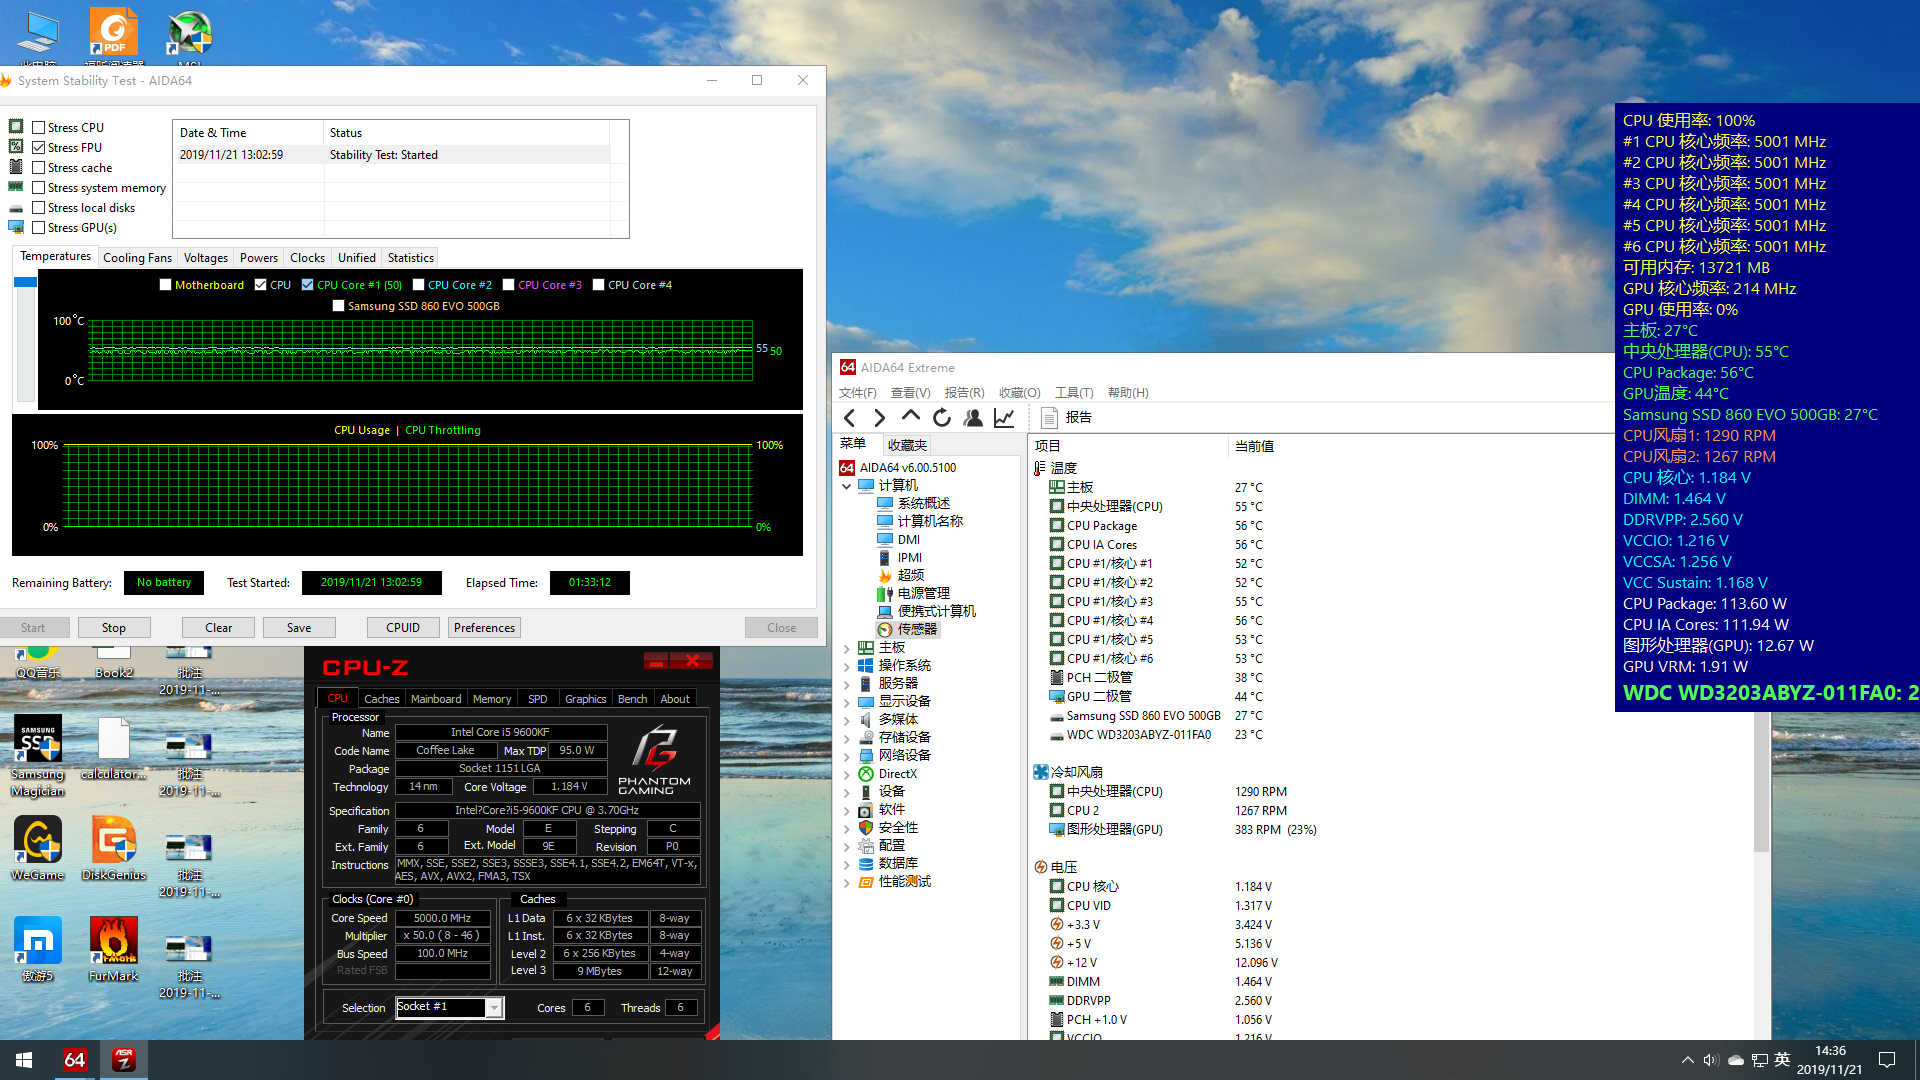The width and height of the screenshot is (1920, 1080).
Task: Click the user profile icon in AIDA64 toolbar
Action: click(973, 418)
